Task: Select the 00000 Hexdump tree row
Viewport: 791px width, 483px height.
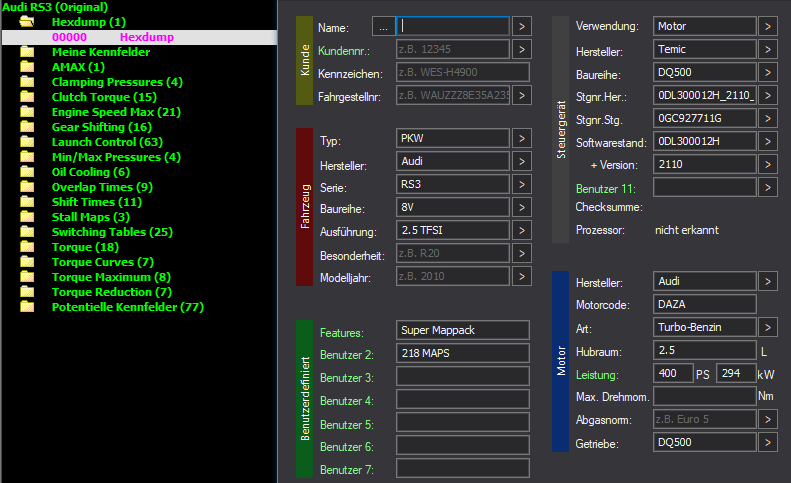Action: (x=139, y=37)
